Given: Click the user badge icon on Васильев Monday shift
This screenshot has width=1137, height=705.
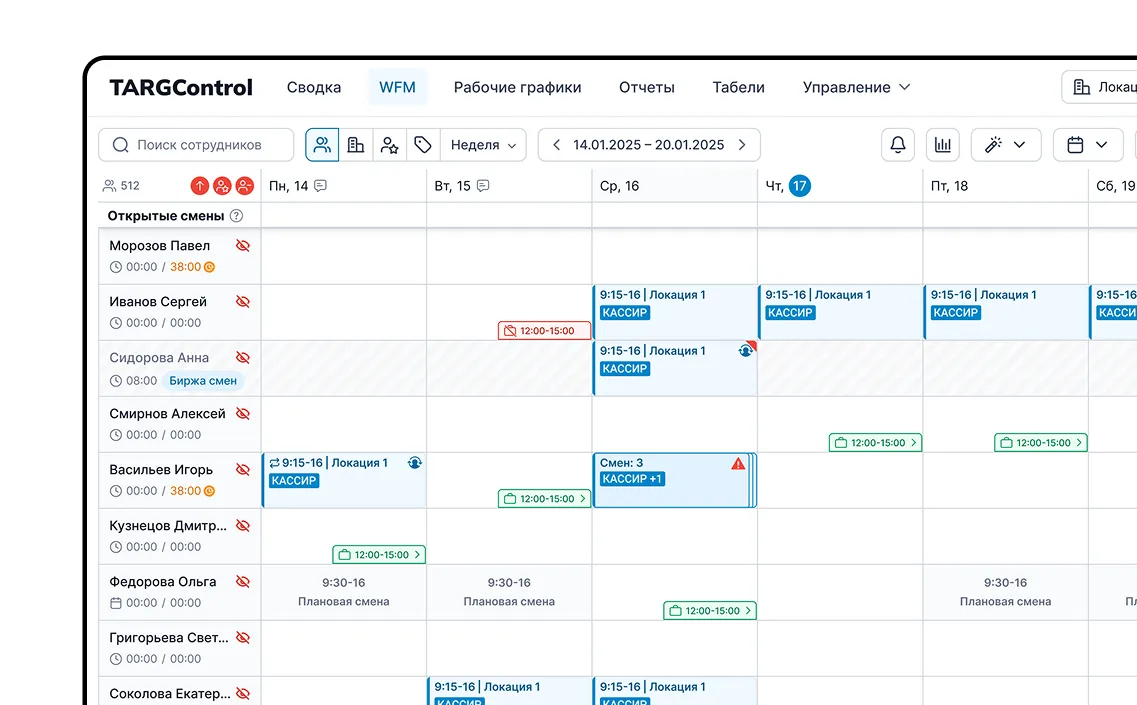Looking at the screenshot, I should click(x=415, y=463).
